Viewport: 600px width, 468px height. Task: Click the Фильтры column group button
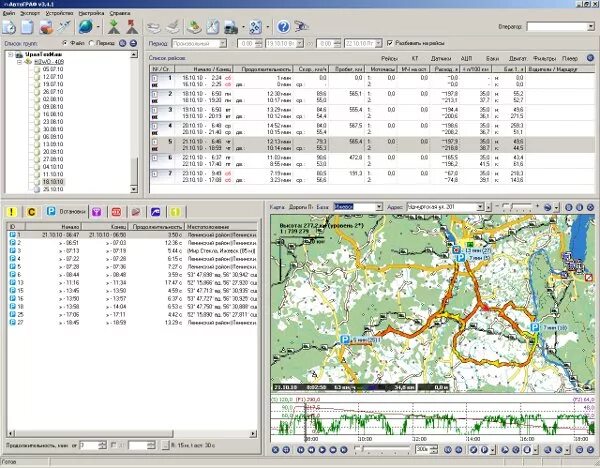tap(544, 59)
